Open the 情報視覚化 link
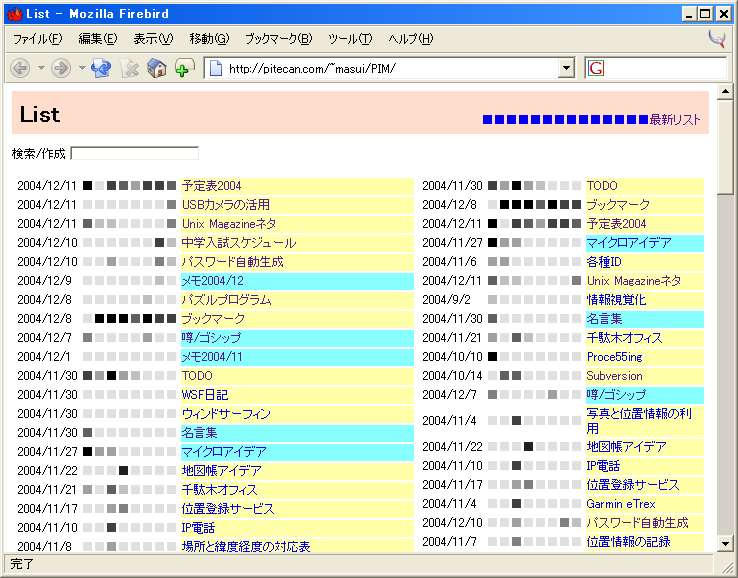This screenshot has width=738, height=578. pos(616,300)
